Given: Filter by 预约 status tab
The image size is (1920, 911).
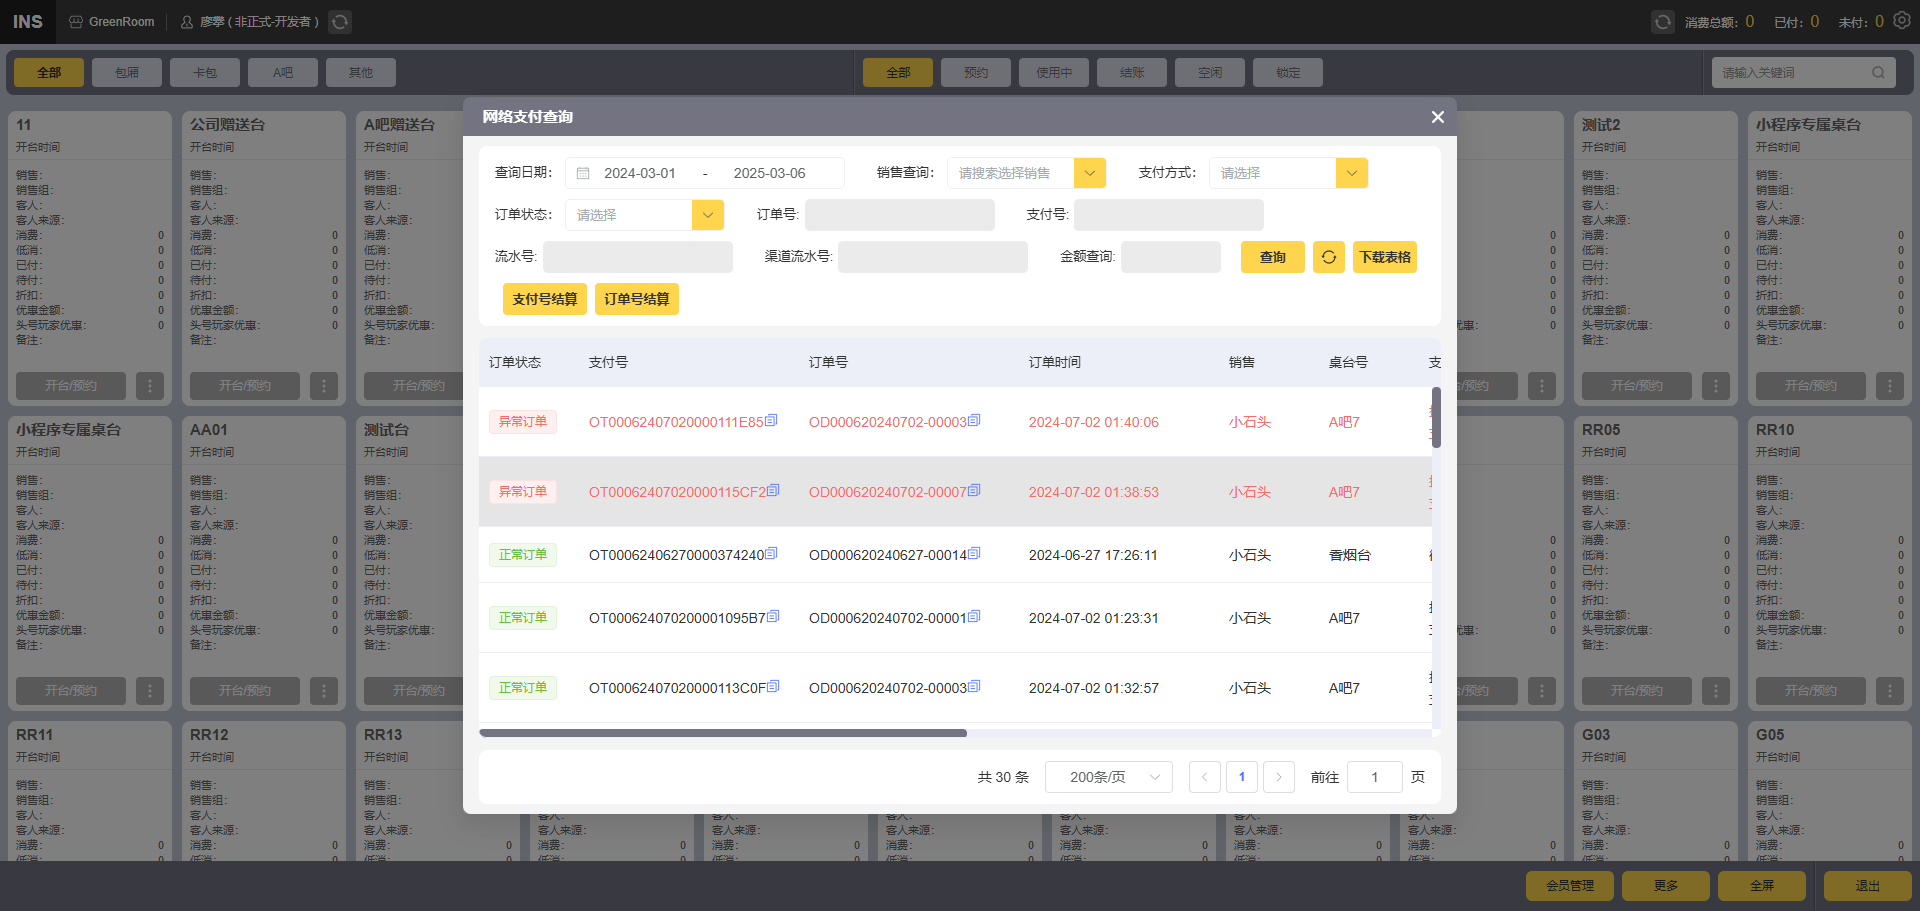Looking at the screenshot, I should (976, 72).
